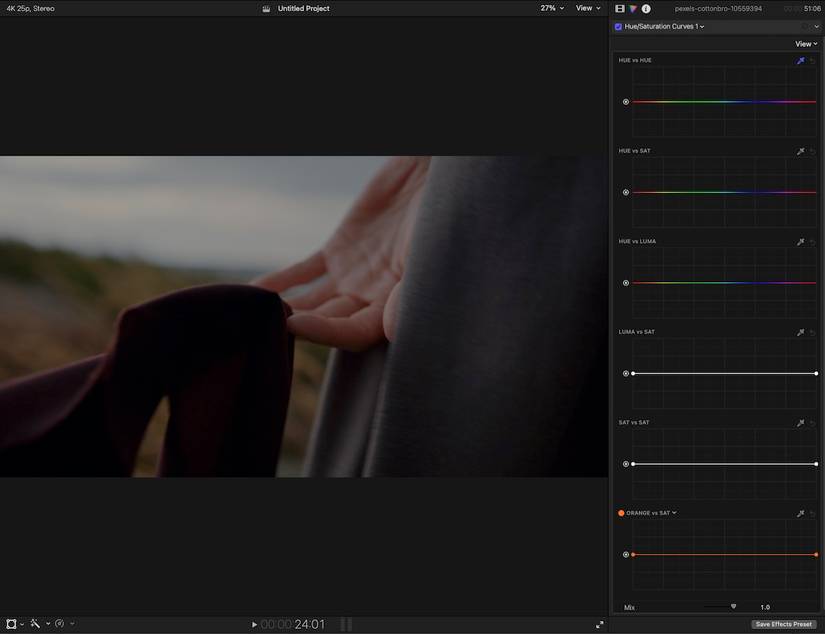Click the orange color swatch beside ORANGE vs SAT
This screenshot has height=634, width=825.
click(621, 512)
